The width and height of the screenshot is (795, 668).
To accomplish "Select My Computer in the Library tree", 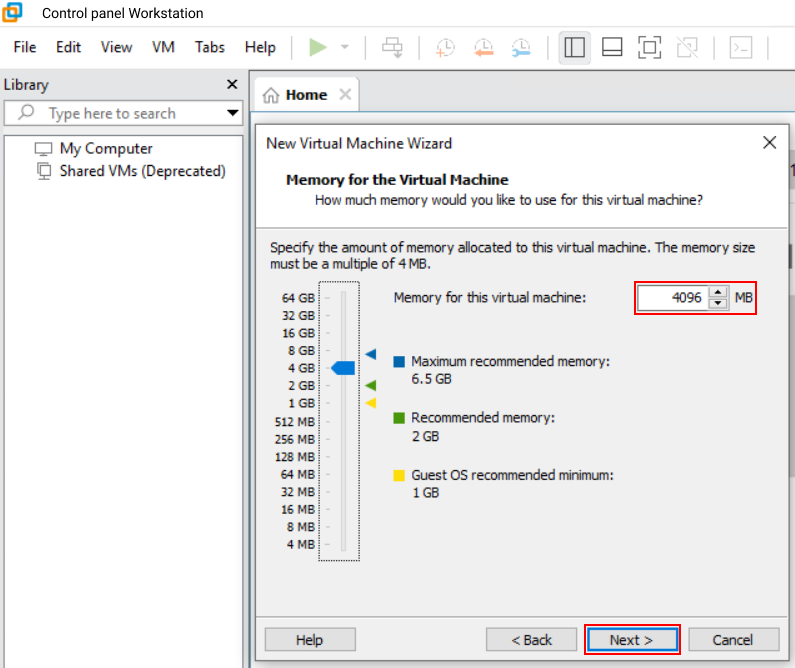I will [x=106, y=148].
